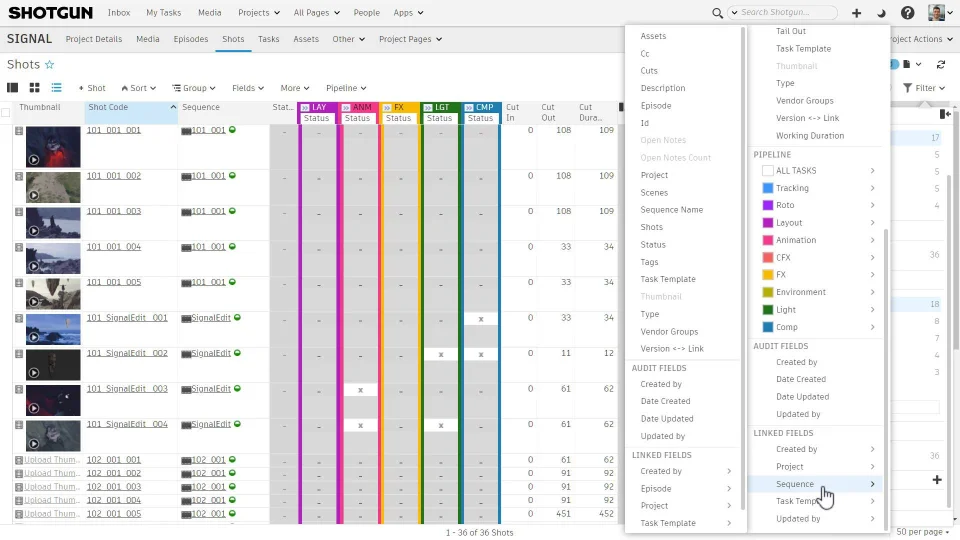Switch to thumbnail grid view
The width and height of the screenshot is (960, 540).
[x=34, y=88]
